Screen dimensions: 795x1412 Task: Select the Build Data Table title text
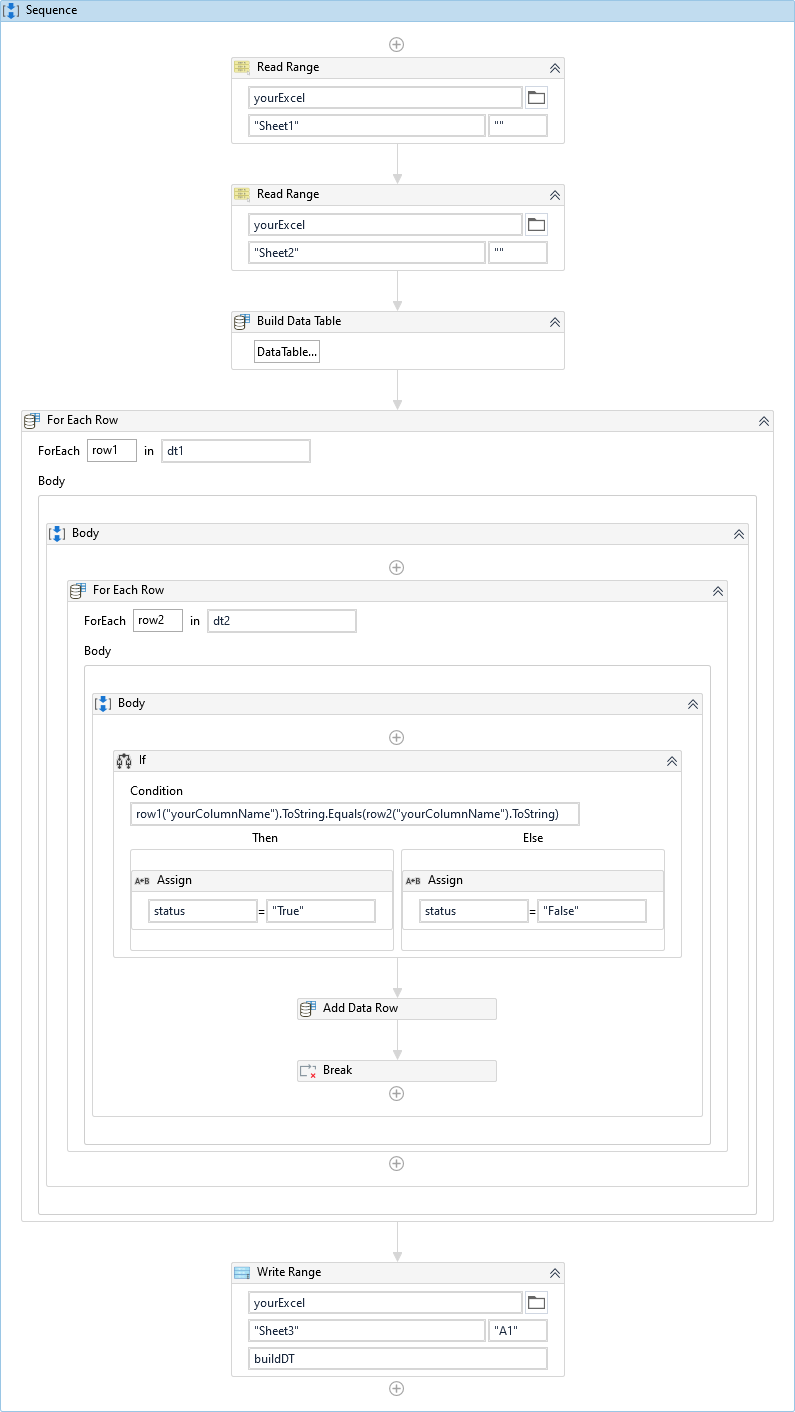tap(299, 322)
